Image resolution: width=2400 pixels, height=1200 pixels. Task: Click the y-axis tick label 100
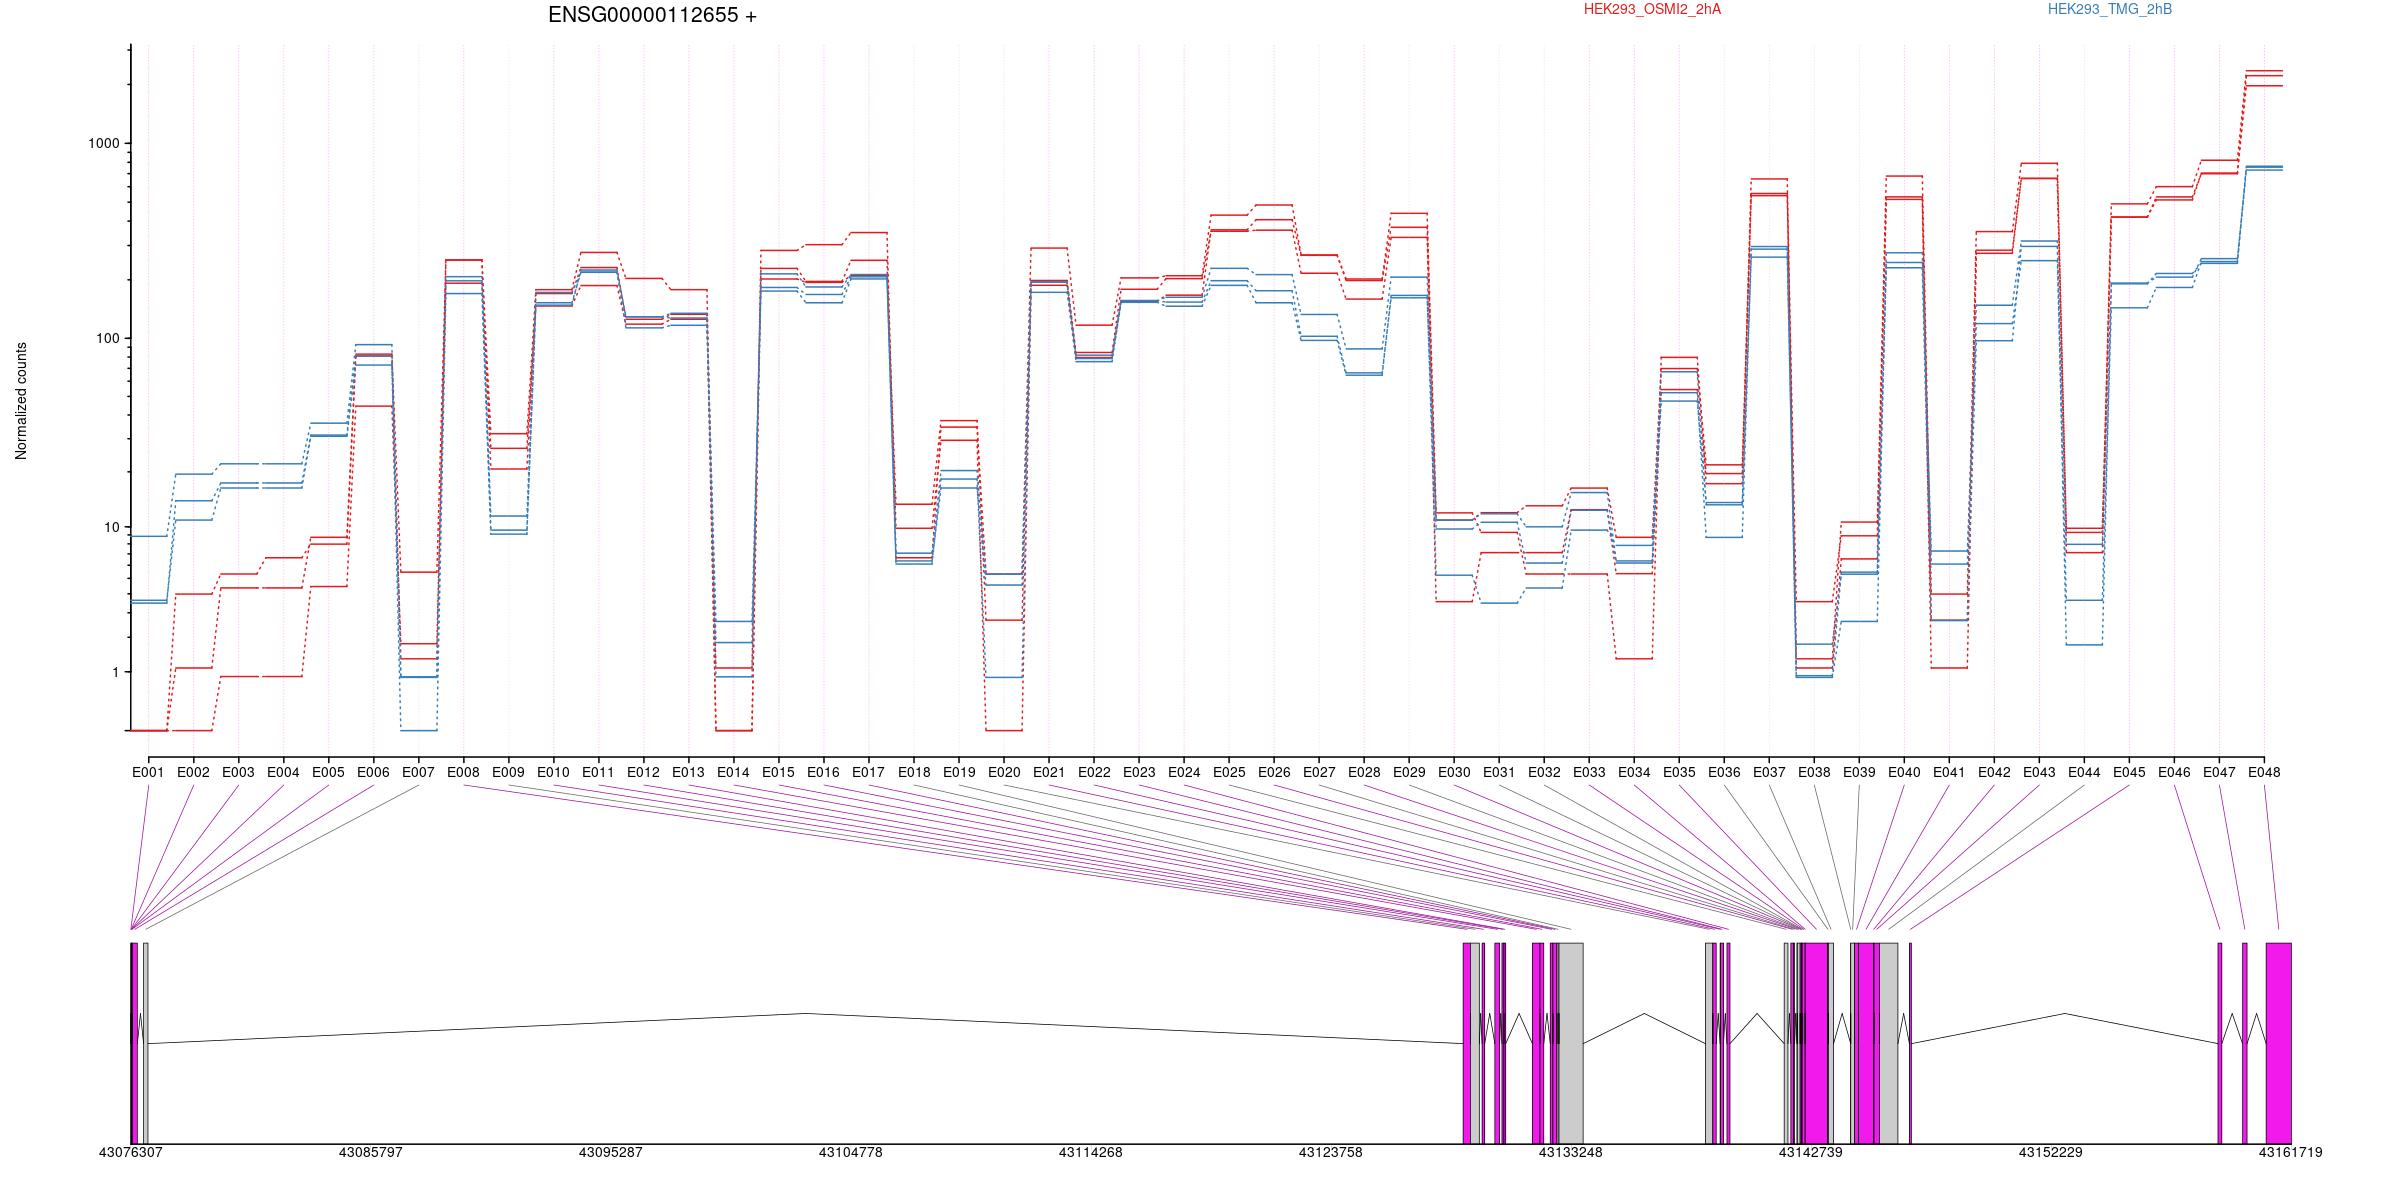click(108, 338)
